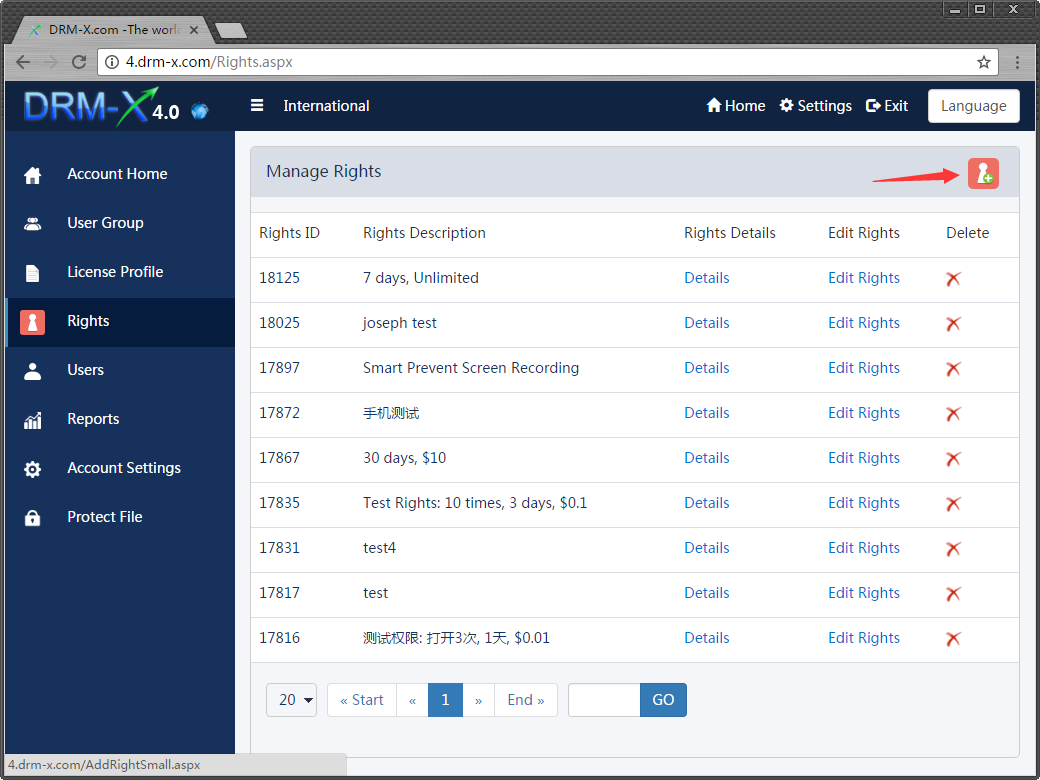Click the Add Rights icon button
The width and height of the screenshot is (1040, 780).
point(983,174)
